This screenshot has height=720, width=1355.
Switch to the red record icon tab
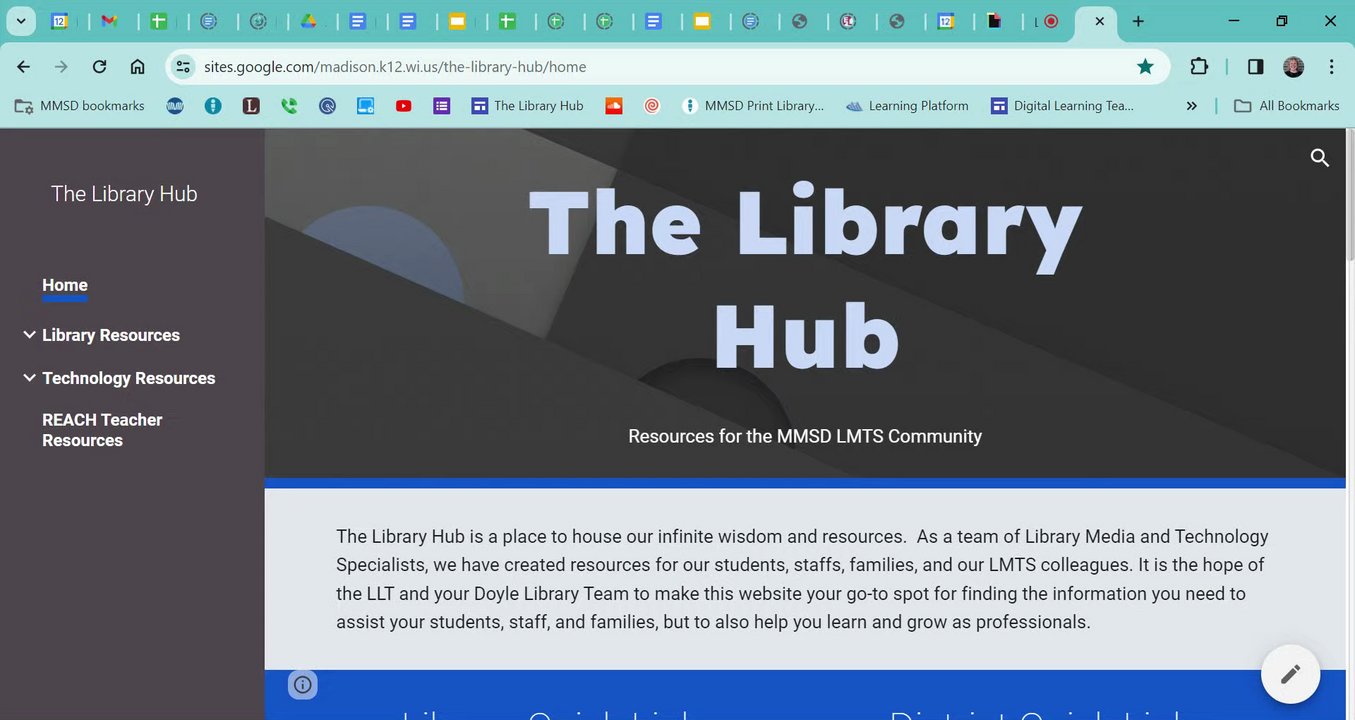pyautogui.click(x=1051, y=21)
